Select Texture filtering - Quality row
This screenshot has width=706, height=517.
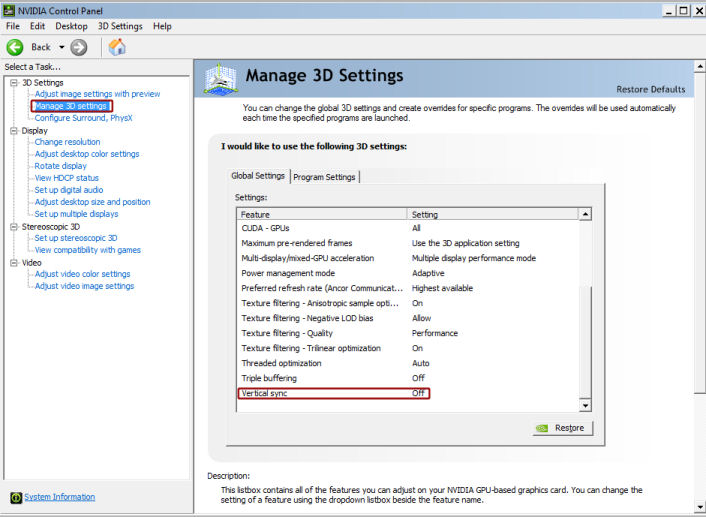click(x=408, y=333)
